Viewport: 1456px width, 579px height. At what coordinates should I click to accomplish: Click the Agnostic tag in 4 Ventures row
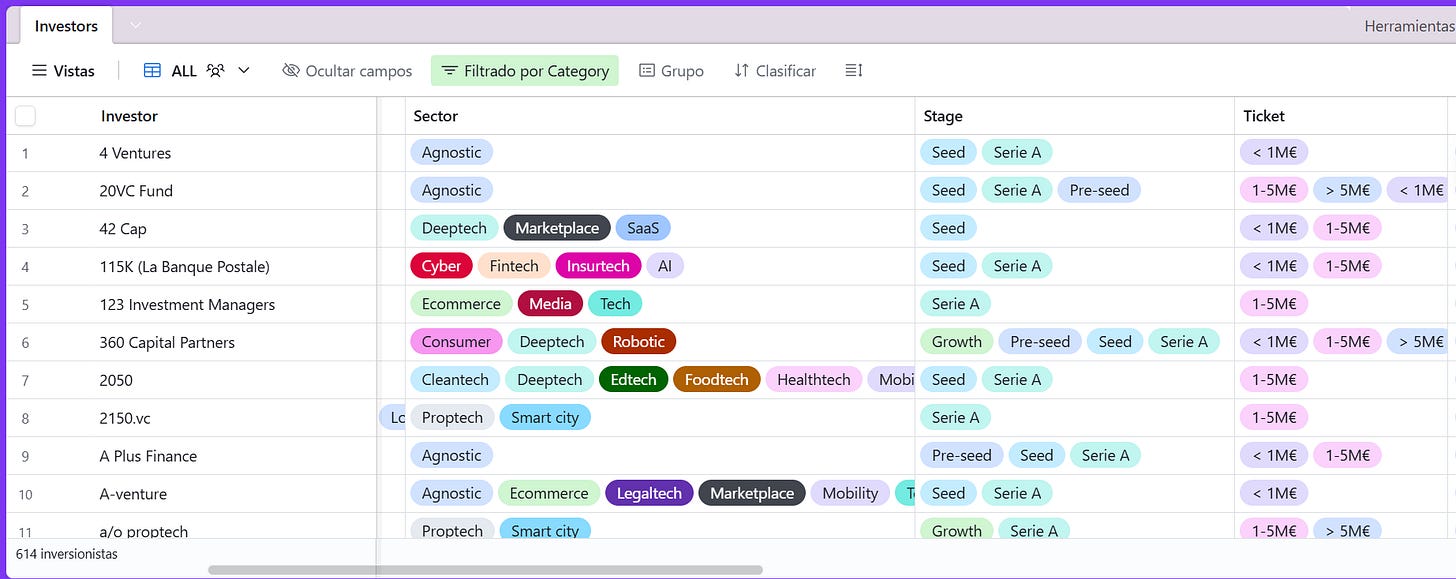451,152
